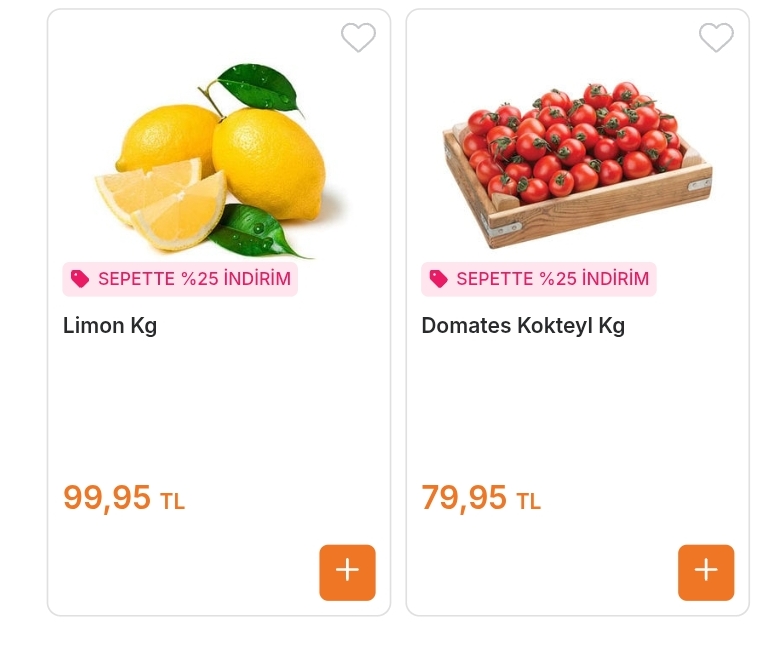Click empty space below Domates Kokteyl Kg title
The image size is (783, 669).
coord(577,410)
